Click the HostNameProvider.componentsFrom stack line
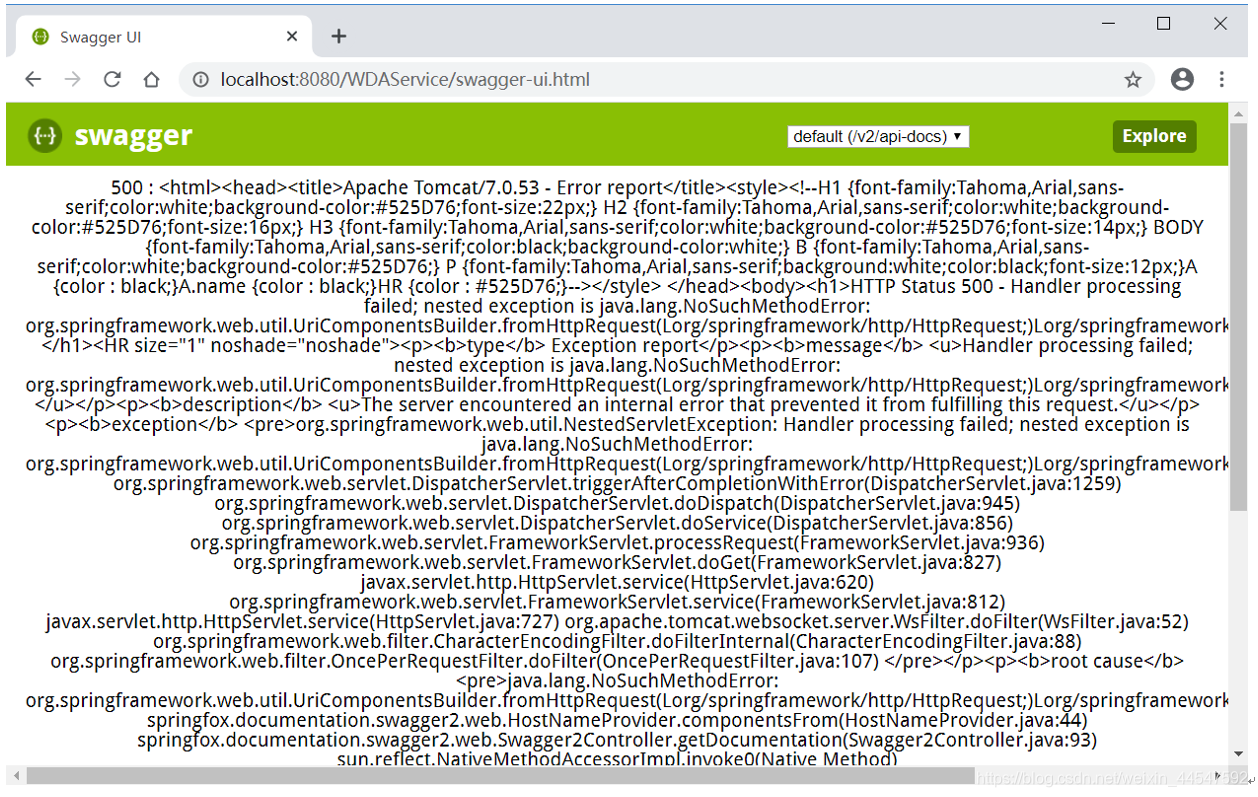Image resolution: width=1258 pixels, height=797 pixels. click(617, 720)
